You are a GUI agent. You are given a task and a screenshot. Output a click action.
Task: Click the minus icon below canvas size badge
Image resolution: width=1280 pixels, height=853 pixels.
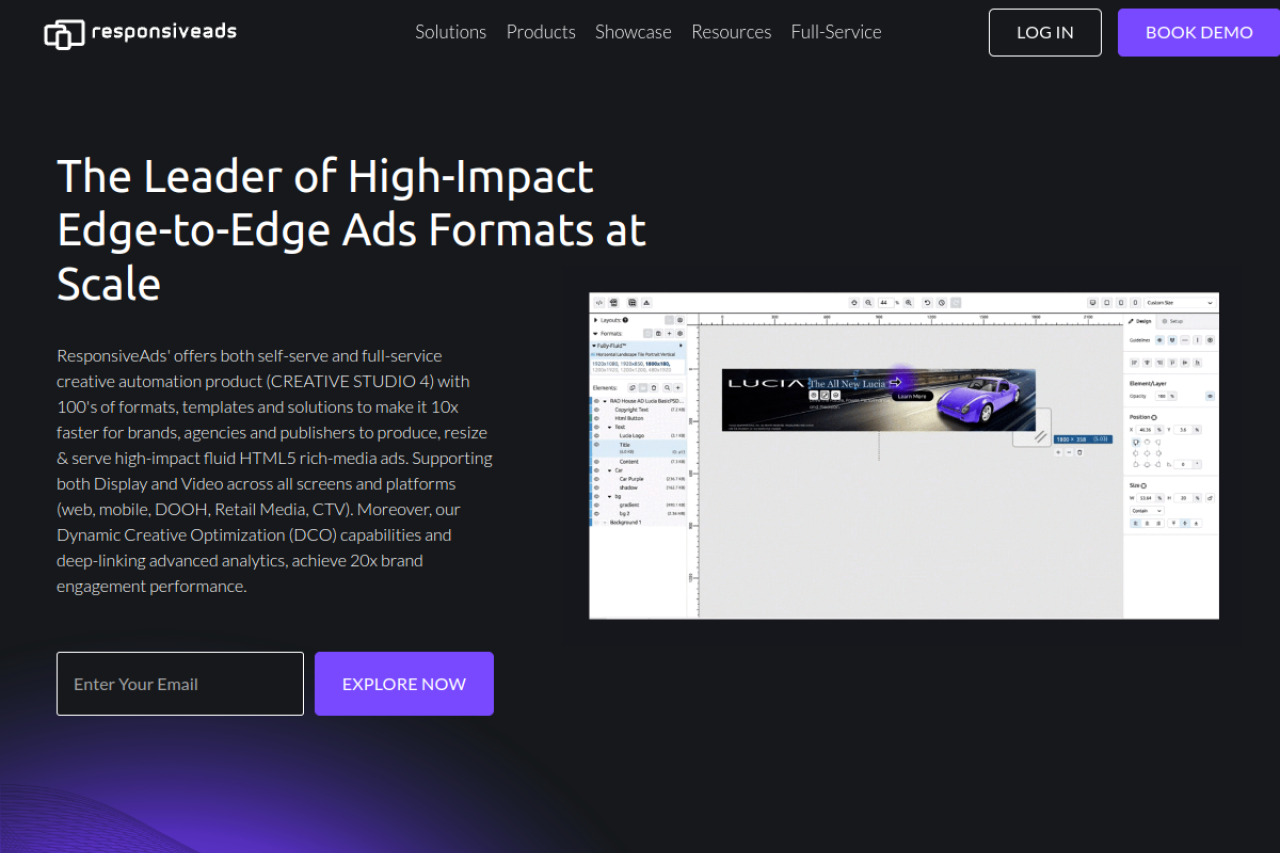(1069, 452)
